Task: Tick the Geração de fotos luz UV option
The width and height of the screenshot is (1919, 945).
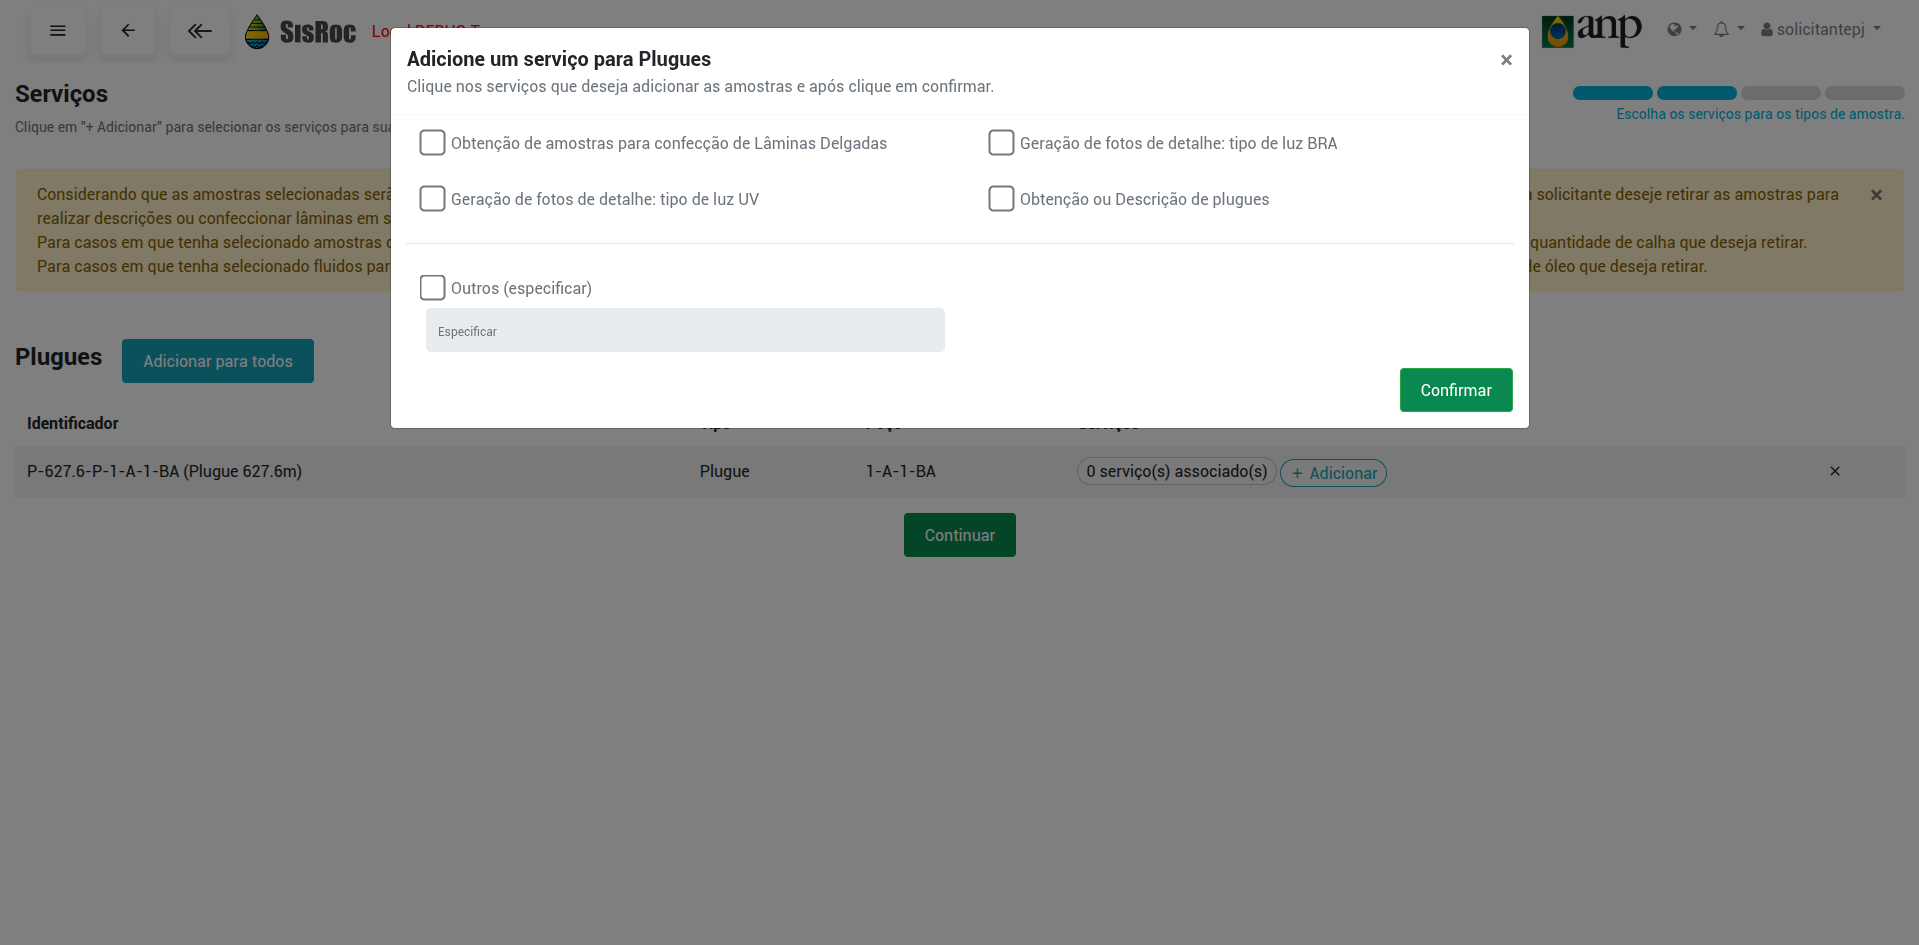Action: coord(432,199)
